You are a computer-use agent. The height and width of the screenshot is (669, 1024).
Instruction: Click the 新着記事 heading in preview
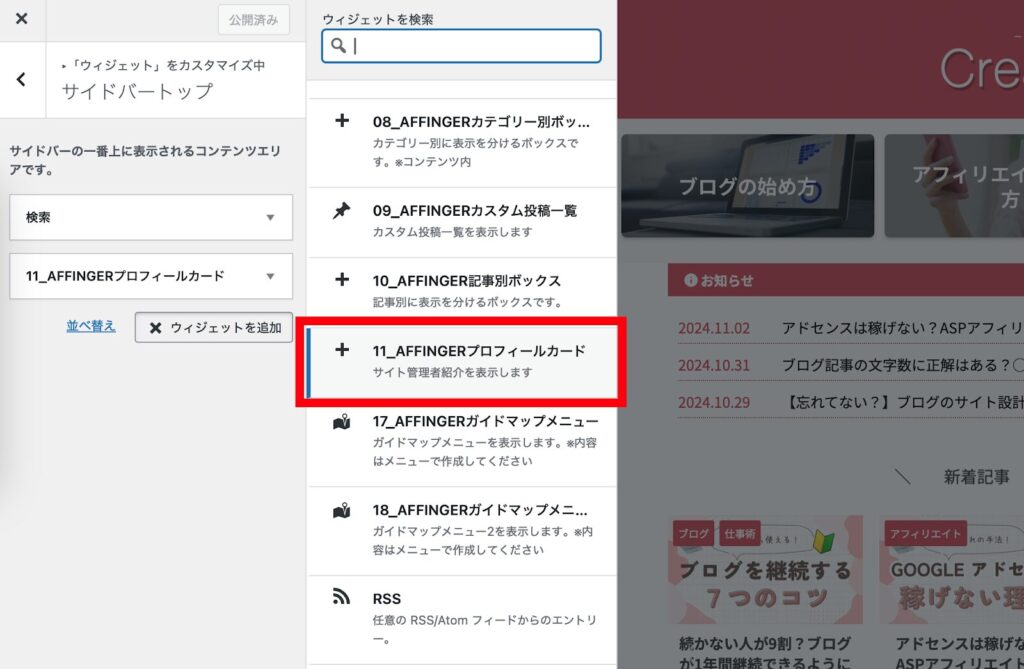pos(976,477)
